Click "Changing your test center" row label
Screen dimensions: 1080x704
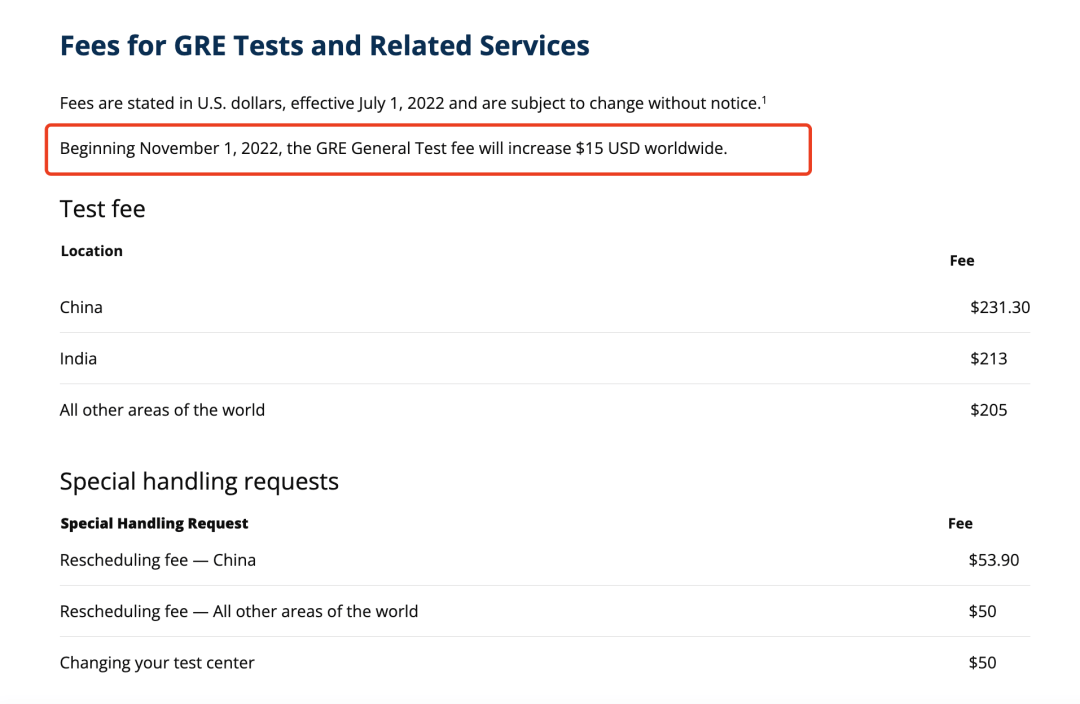coord(157,662)
